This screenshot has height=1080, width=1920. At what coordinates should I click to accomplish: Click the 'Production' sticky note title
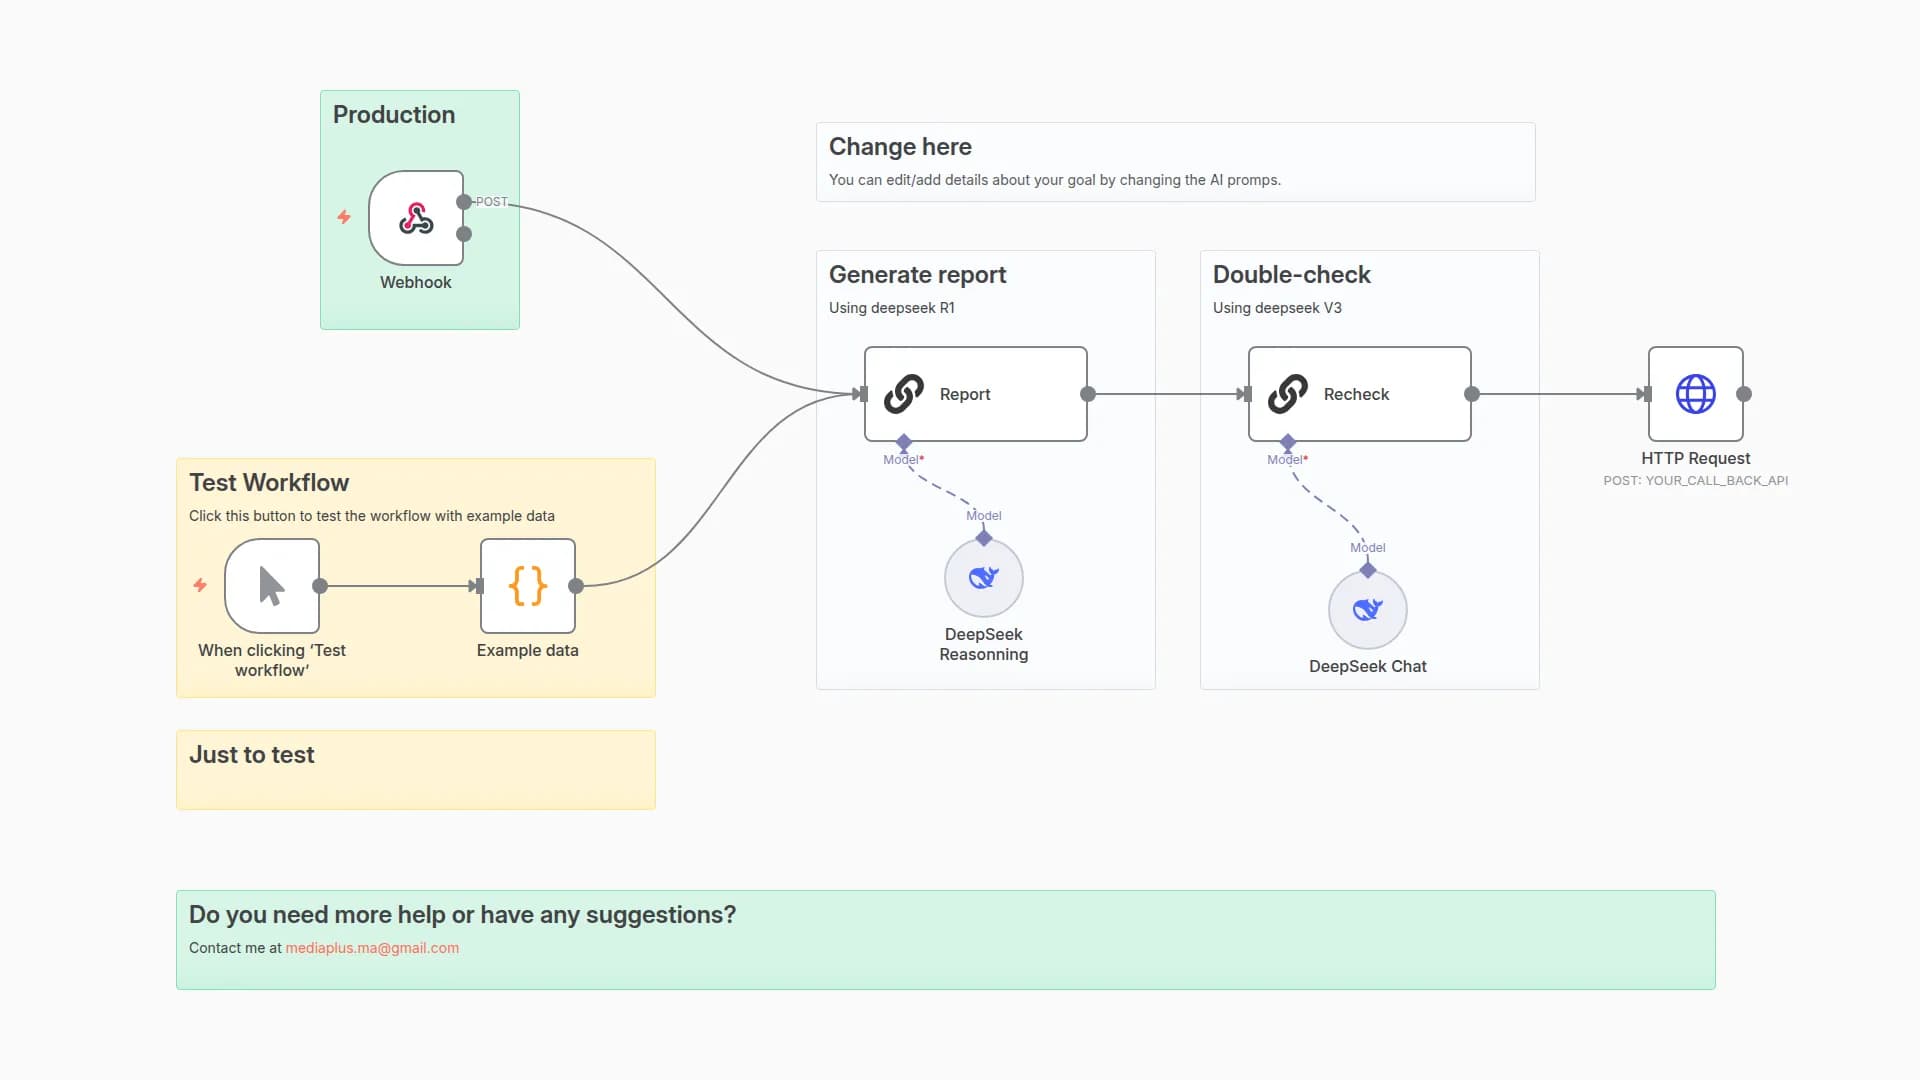click(394, 114)
